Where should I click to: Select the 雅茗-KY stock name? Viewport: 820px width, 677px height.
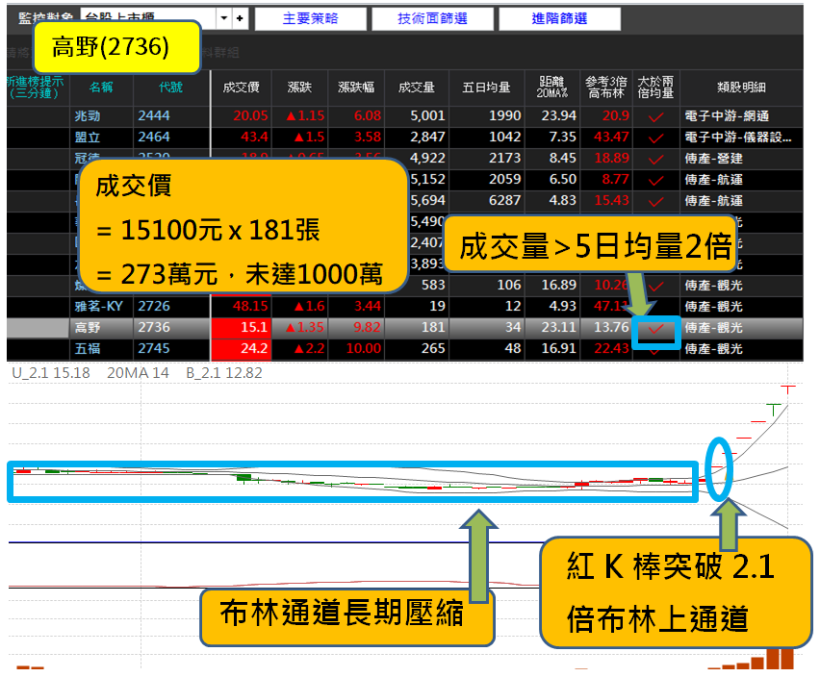coord(99,306)
